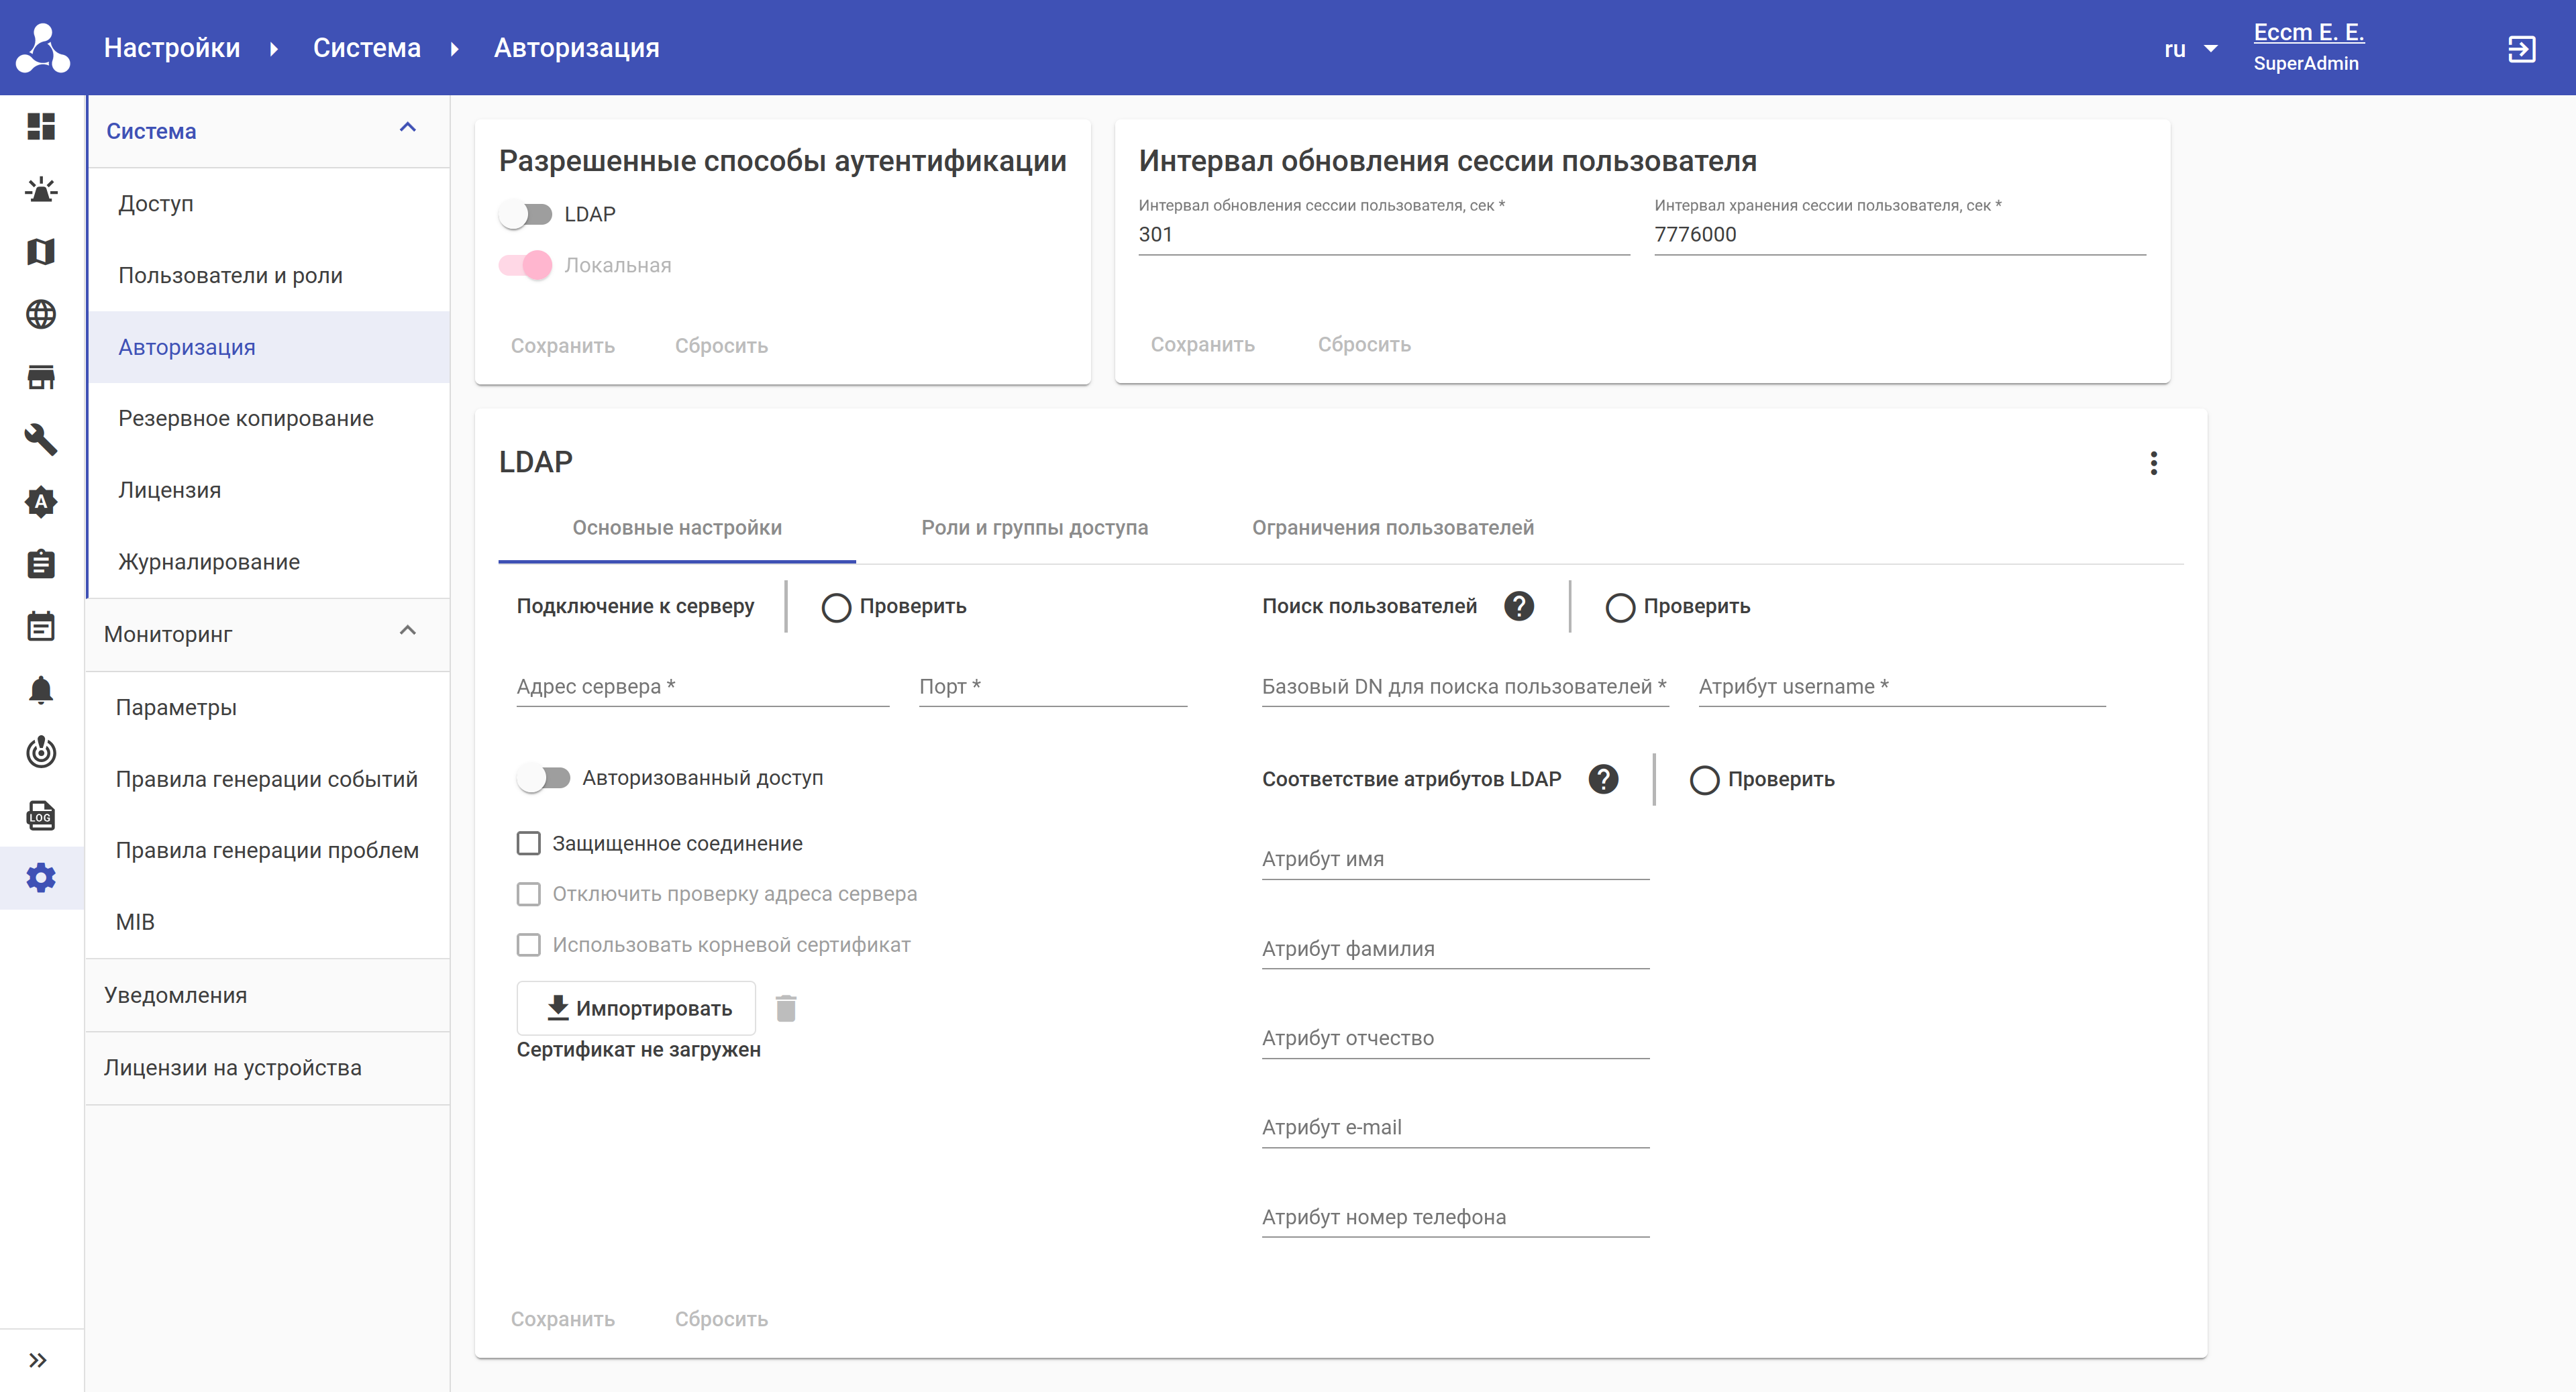This screenshot has height=1392, width=2576.
Task: Click Проверить next to Подключение к серверу
Action: click(x=894, y=606)
